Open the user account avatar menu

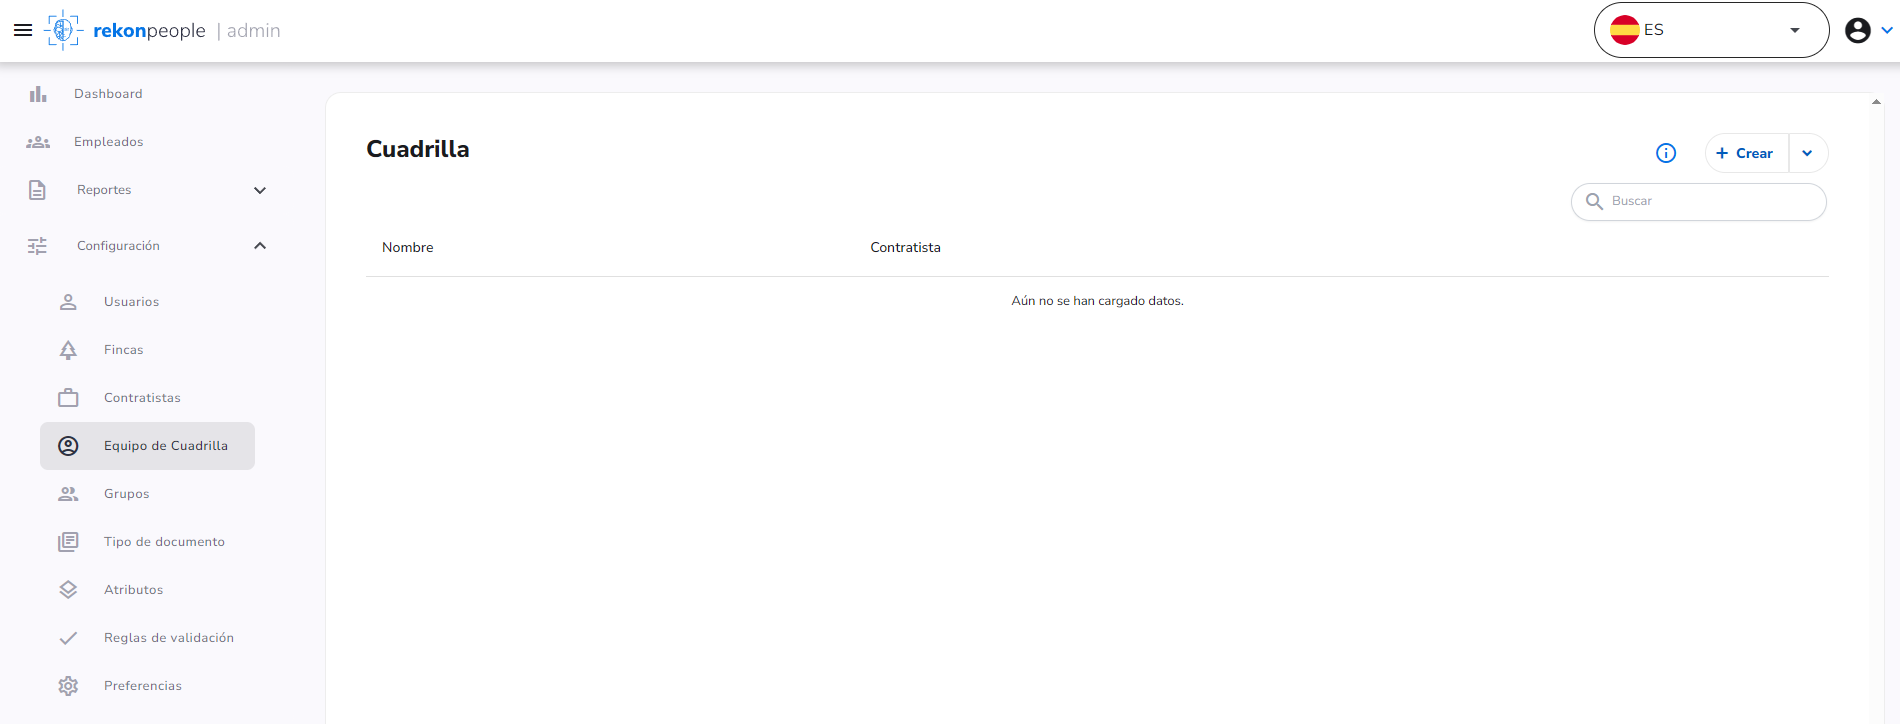coord(1858,30)
